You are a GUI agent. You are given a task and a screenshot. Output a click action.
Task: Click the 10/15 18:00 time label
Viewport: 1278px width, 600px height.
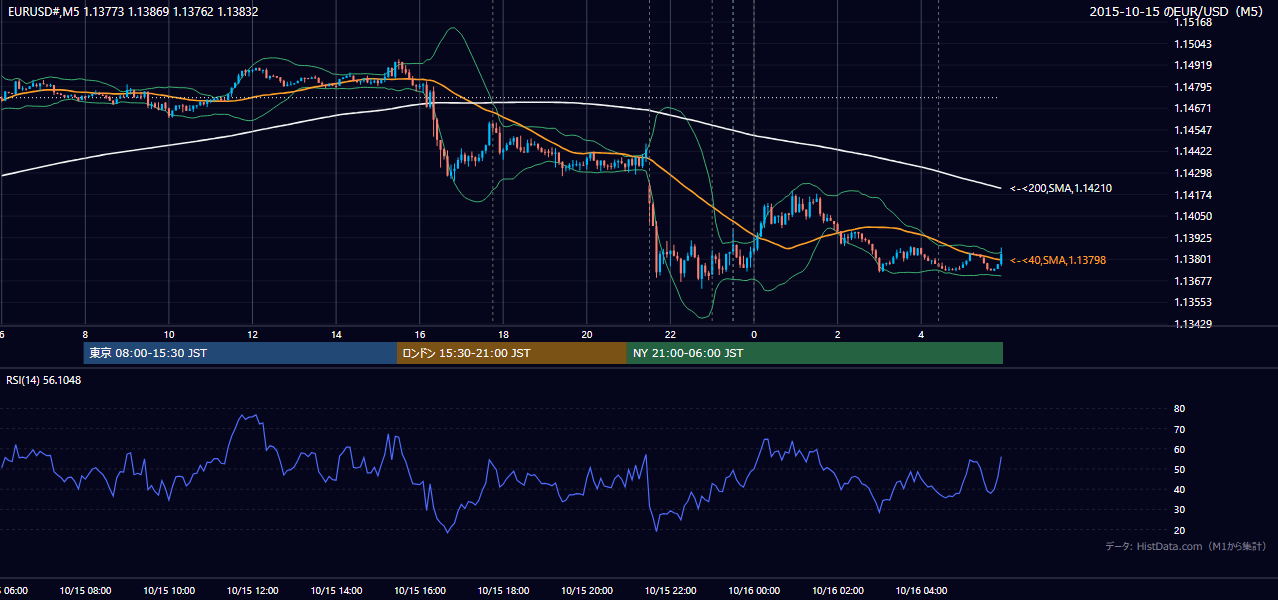click(503, 591)
